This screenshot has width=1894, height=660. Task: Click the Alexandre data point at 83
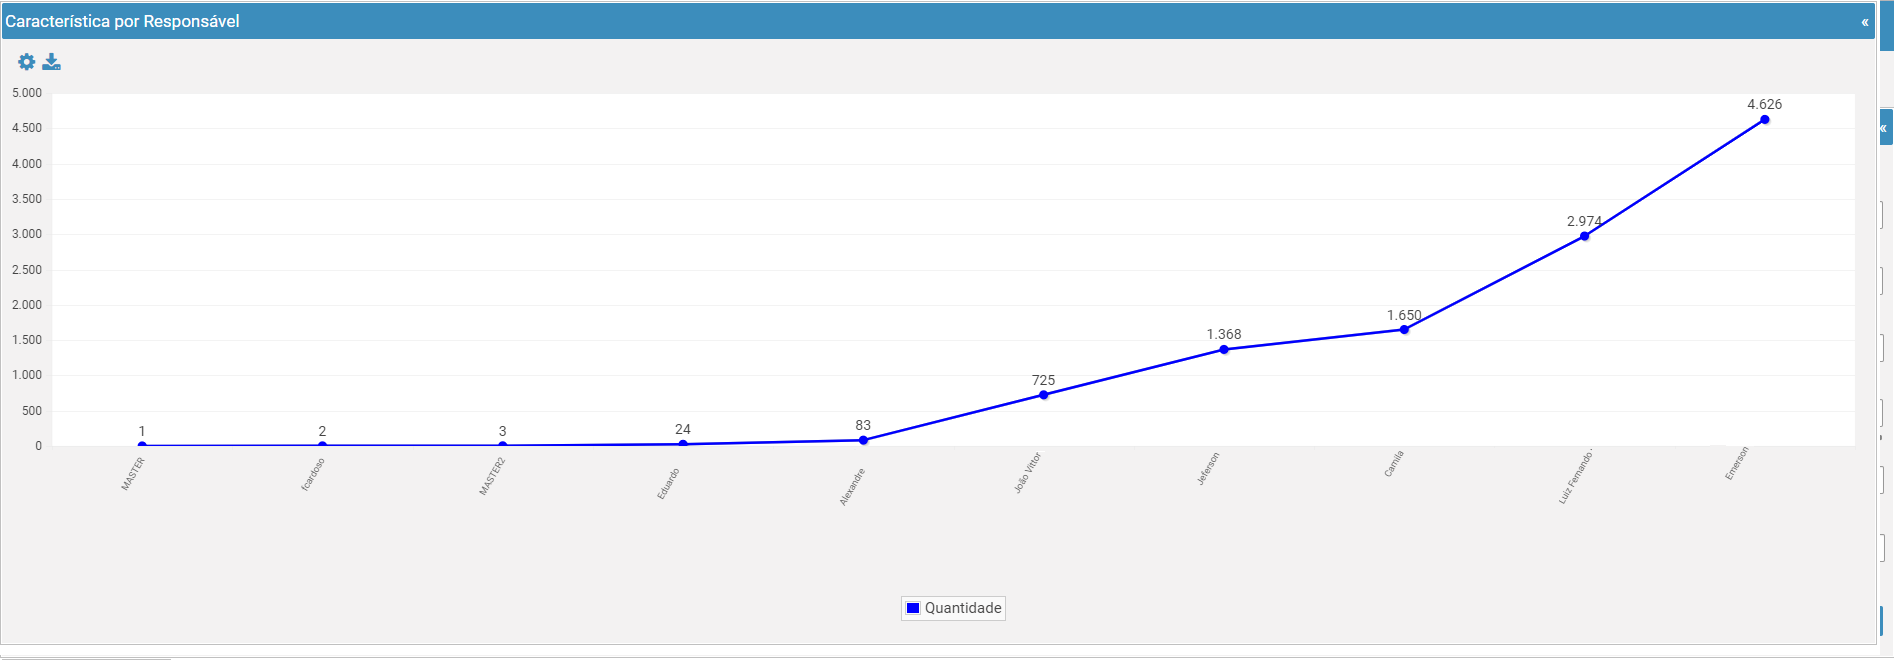[x=863, y=440]
